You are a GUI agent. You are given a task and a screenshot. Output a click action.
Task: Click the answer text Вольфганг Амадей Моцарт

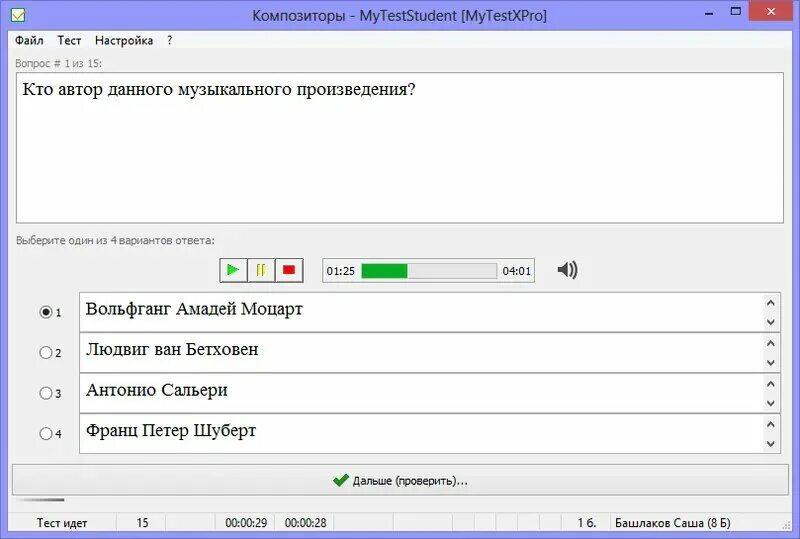point(194,309)
